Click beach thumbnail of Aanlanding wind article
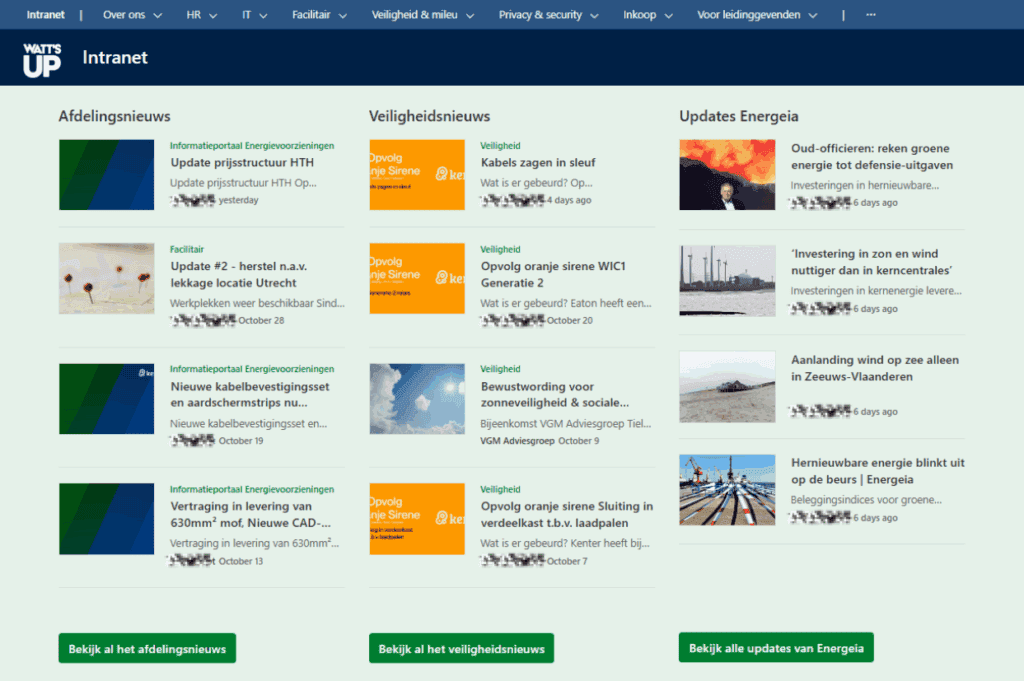 coord(727,387)
